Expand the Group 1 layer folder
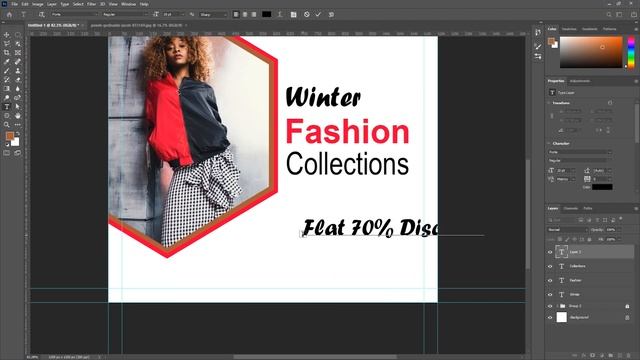The image size is (640, 360). pos(557,306)
